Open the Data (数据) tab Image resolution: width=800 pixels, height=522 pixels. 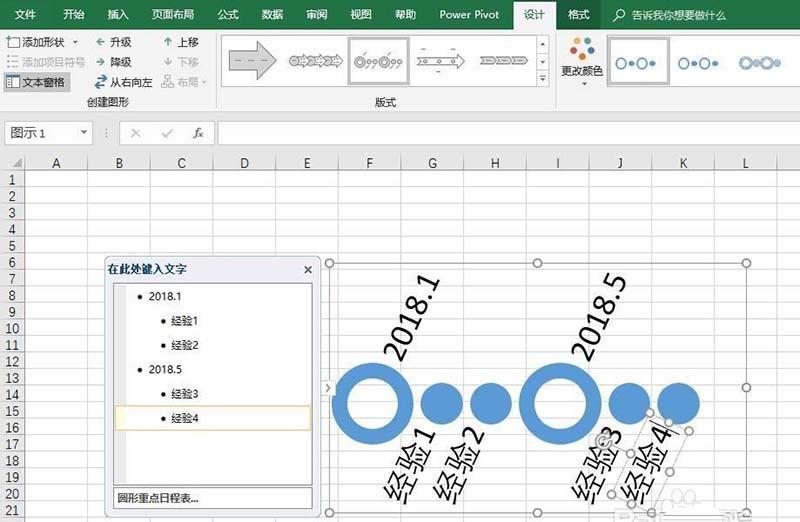272,15
